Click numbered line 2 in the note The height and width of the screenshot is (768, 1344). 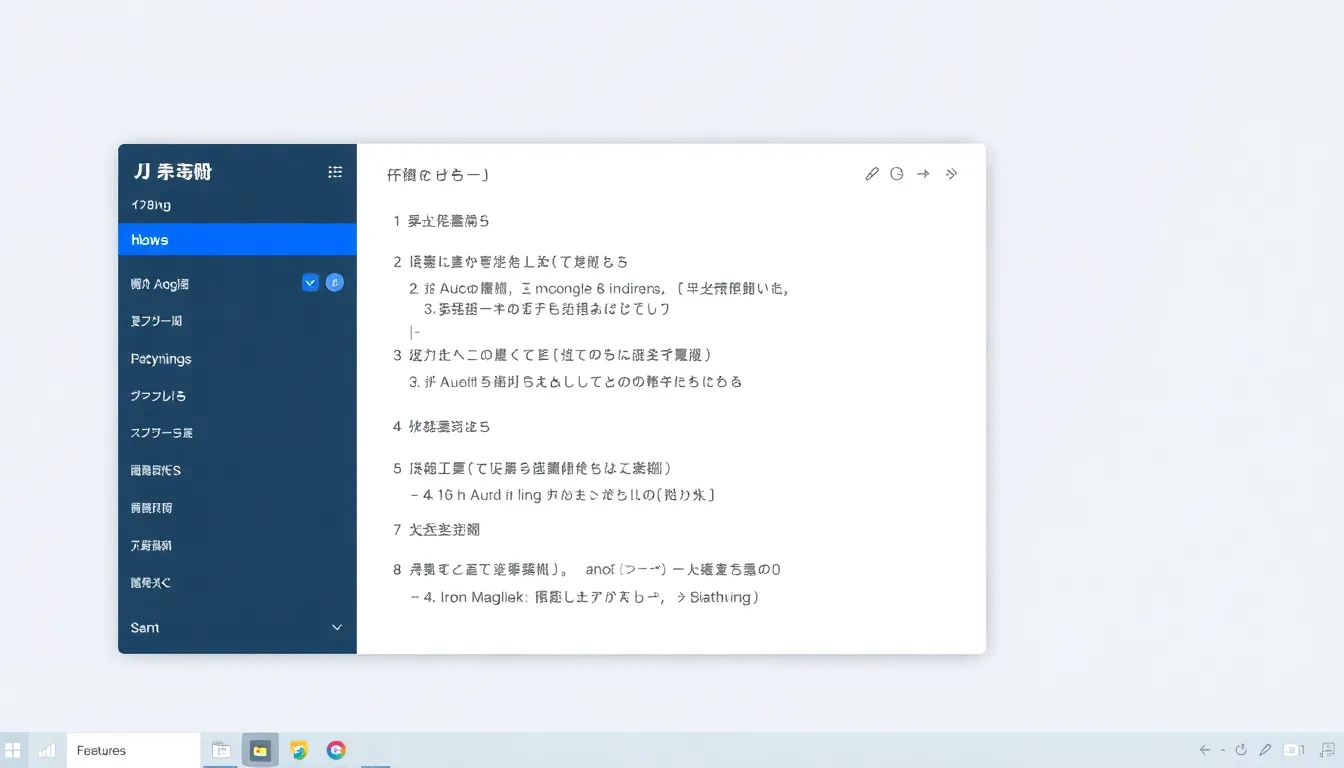[x=510, y=262]
